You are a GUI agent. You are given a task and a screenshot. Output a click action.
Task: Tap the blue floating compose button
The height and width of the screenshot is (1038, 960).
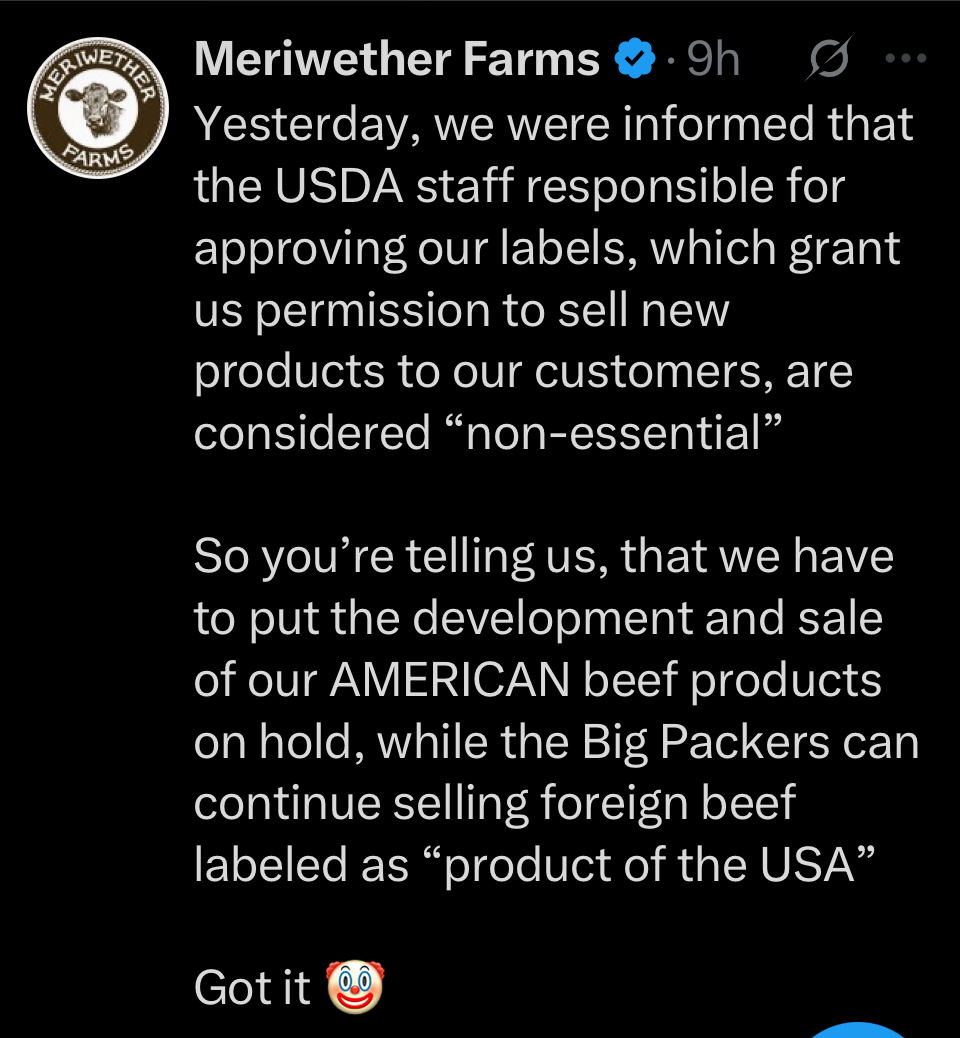click(x=860, y=1030)
